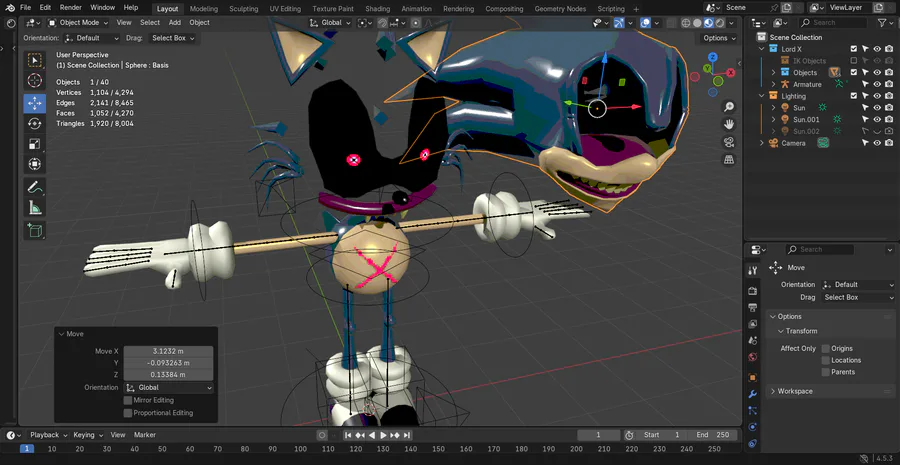Open the Add menu in viewport

[174, 22]
